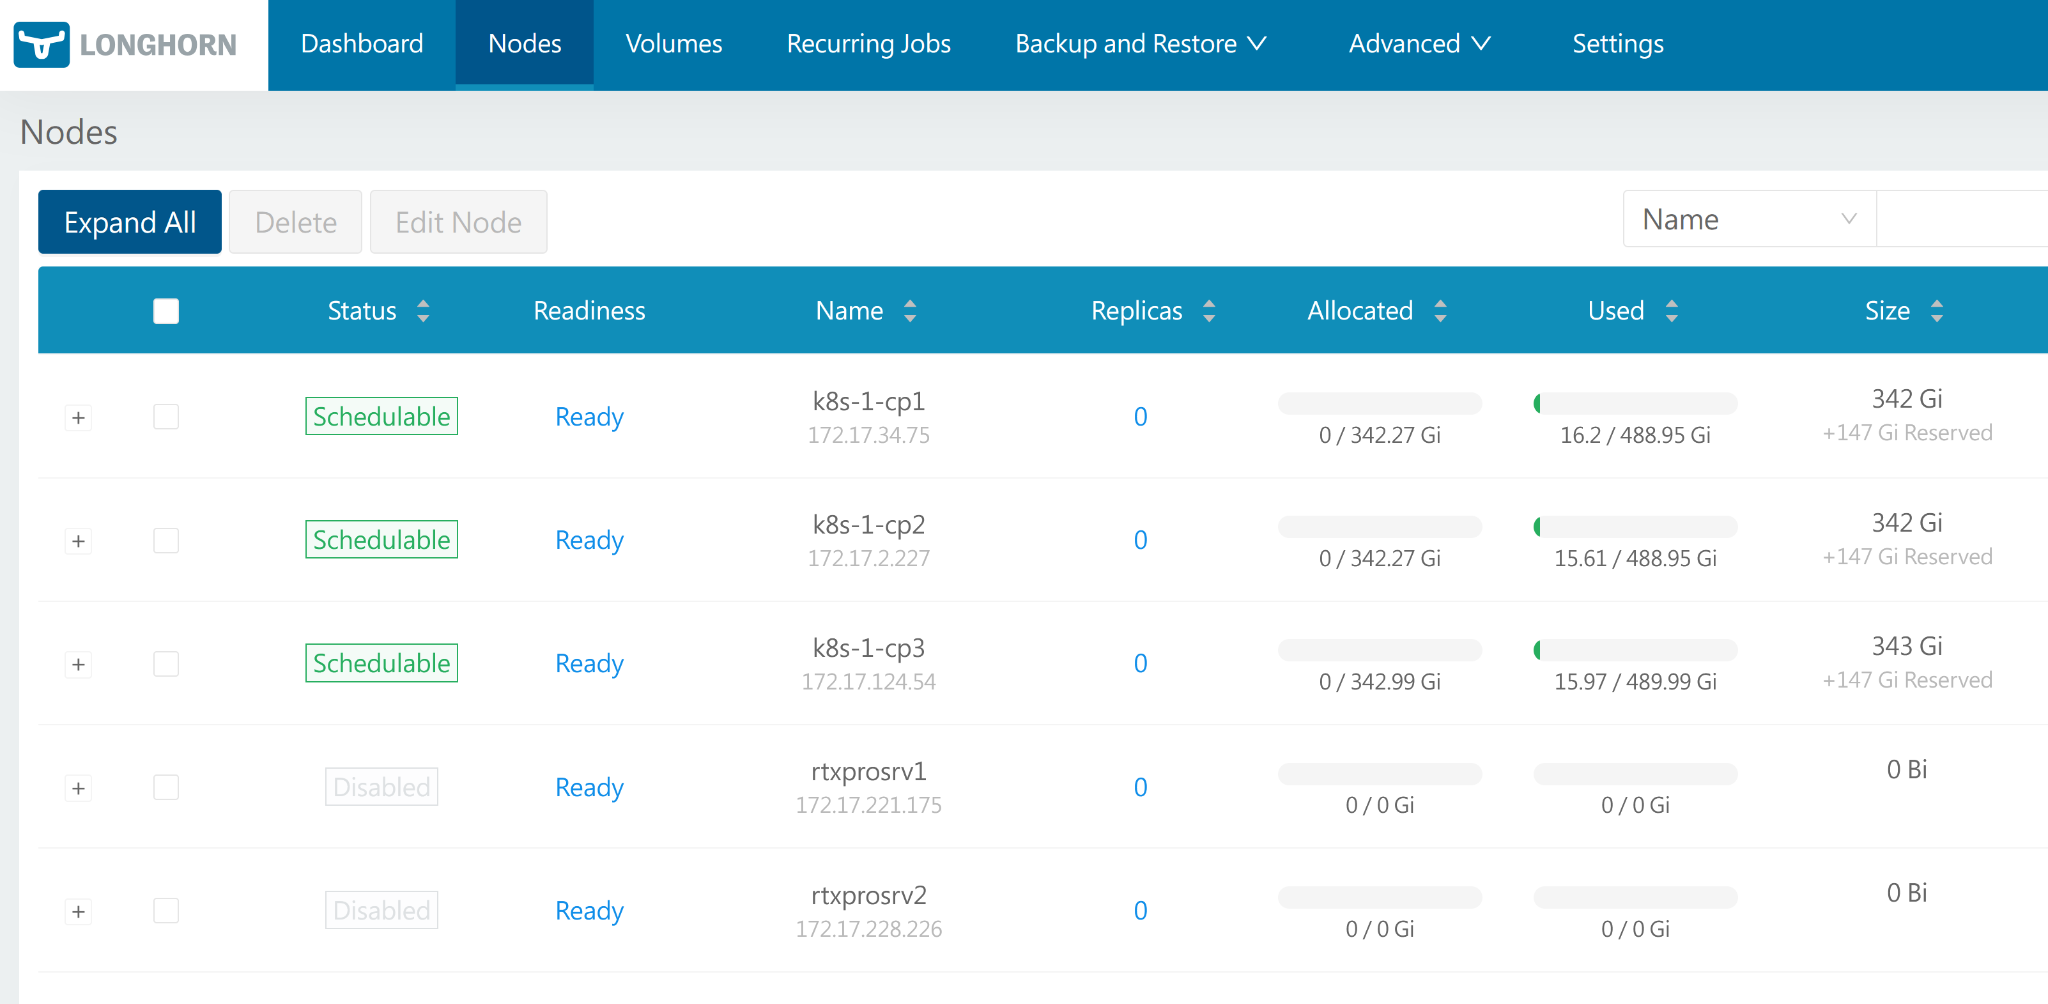This screenshot has width=2048, height=1004.
Task: Open replicas count for k8s-1-cp2
Action: pyautogui.click(x=1140, y=541)
